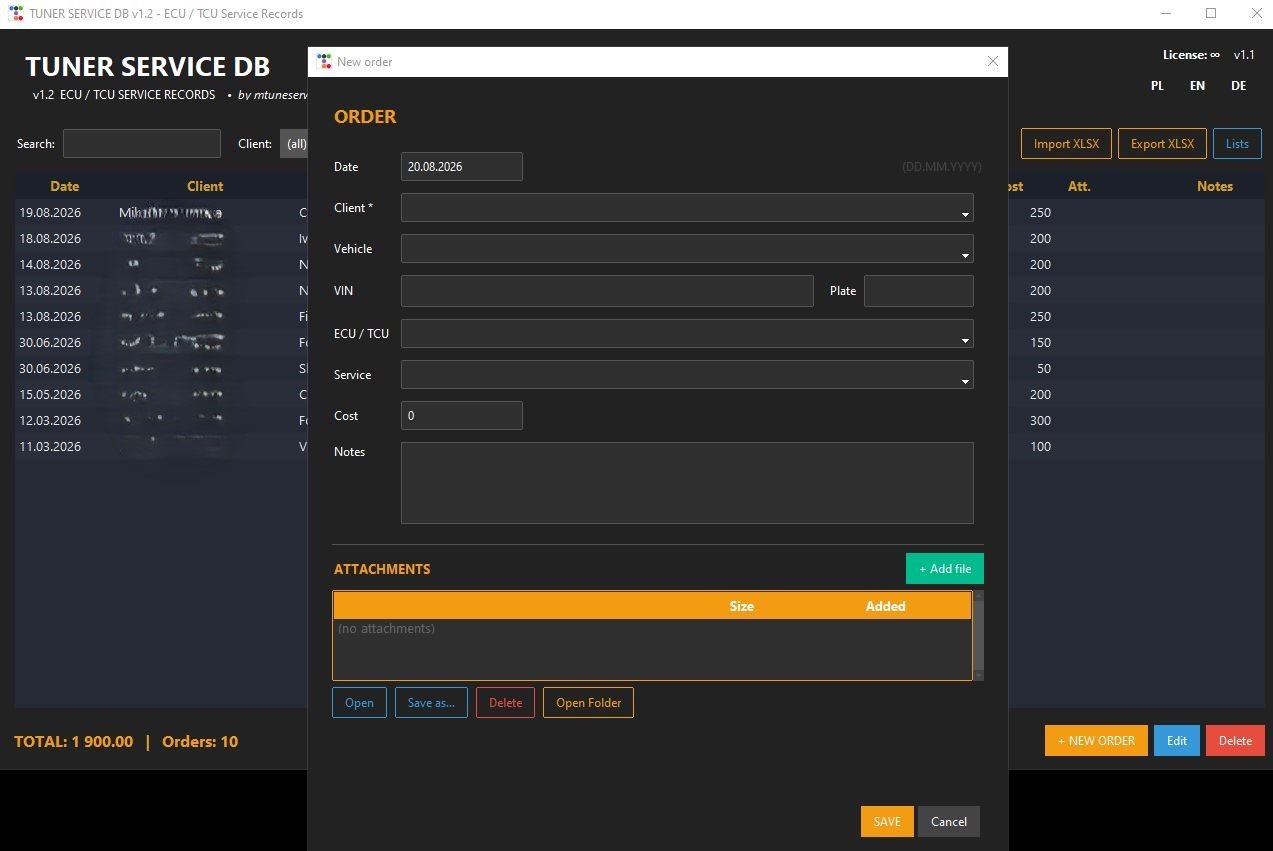The width and height of the screenshot is (1273, 851).
Task: Click the Orders: 10 counter text
Action: [200, 741]
